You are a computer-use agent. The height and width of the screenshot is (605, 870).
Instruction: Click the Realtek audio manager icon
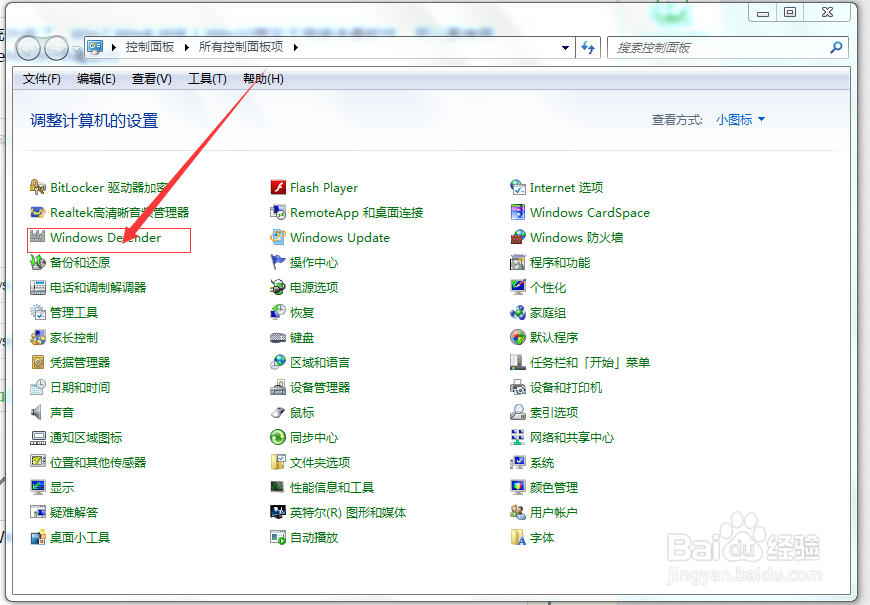[38, 213]
